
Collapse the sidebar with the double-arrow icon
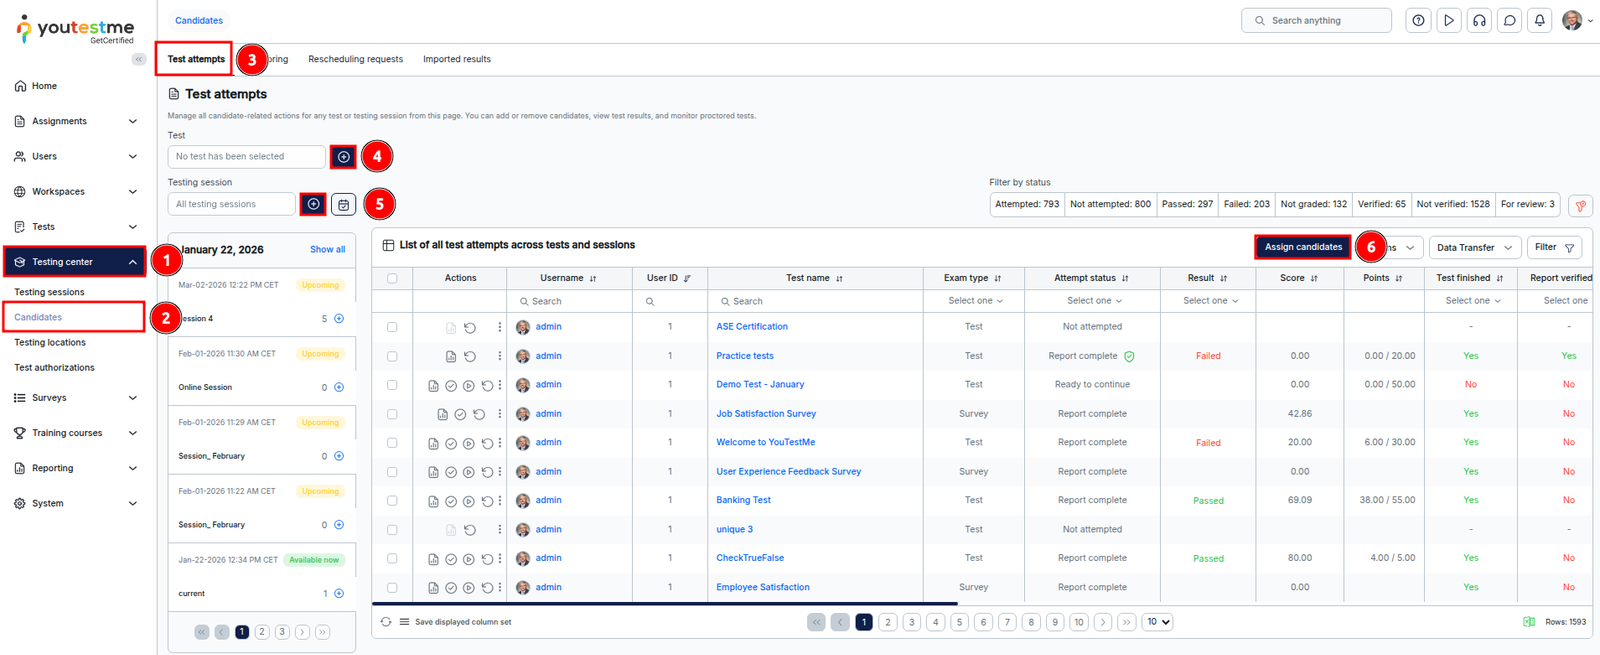[x=139, y=59]
